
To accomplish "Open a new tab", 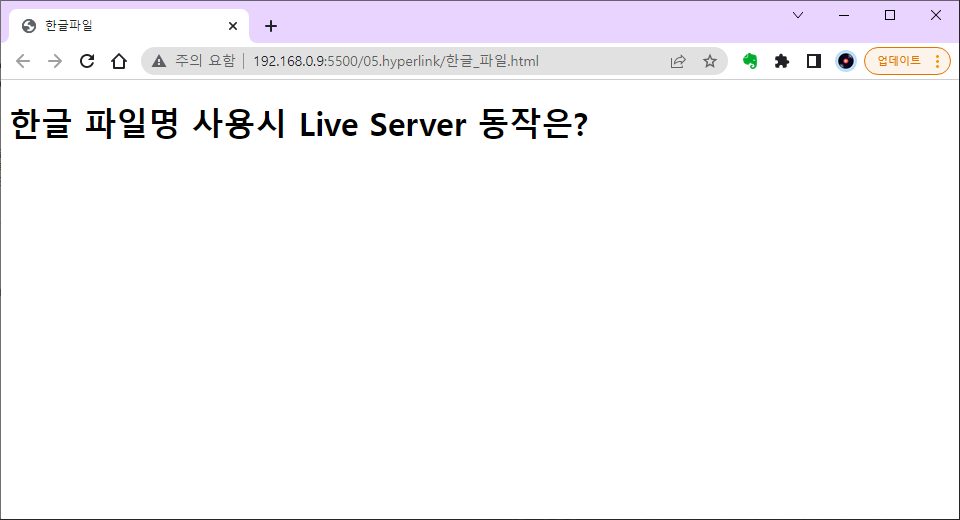I will 271,26.
